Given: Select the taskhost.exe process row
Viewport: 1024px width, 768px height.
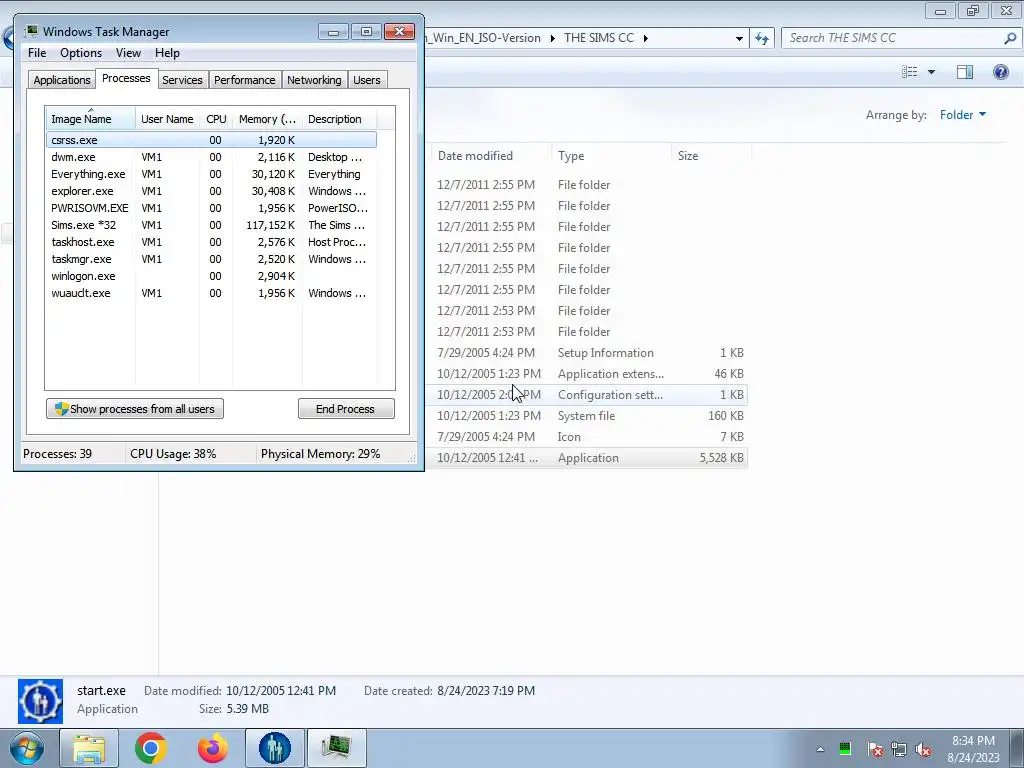Looking at the screenshot, I should click(211, 242).
